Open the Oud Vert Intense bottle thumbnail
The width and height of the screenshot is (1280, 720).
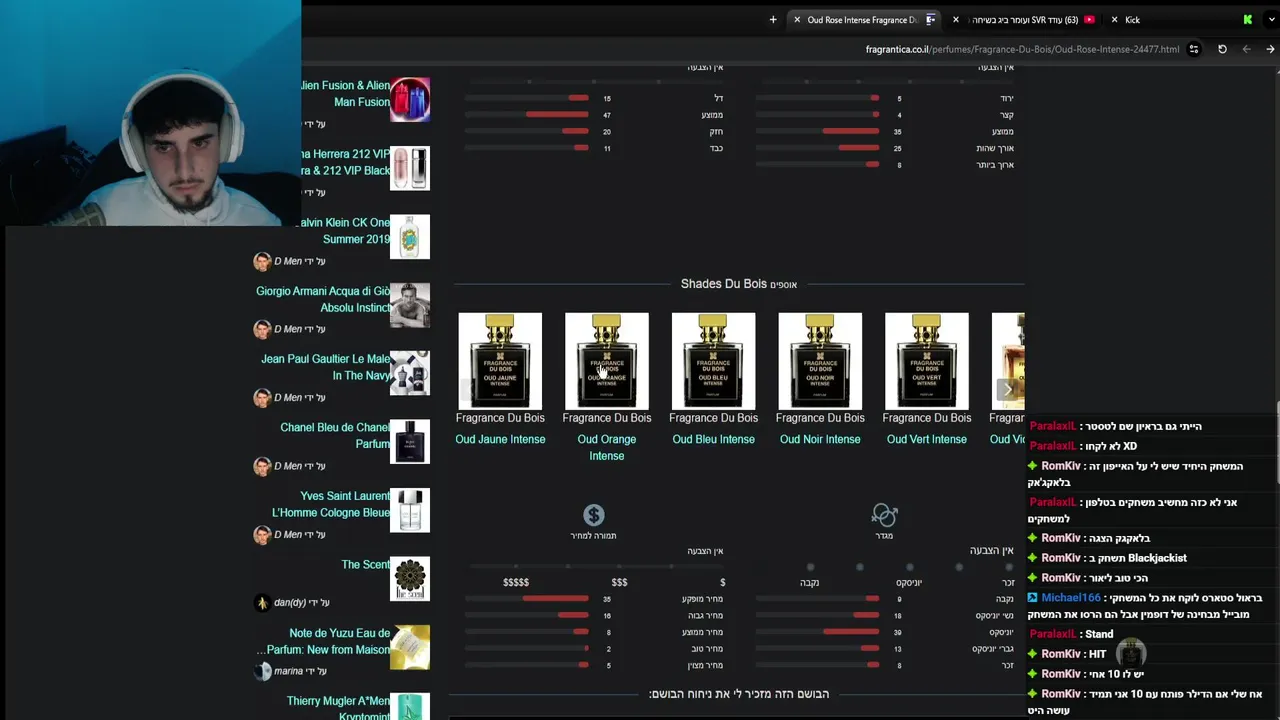click(926, 361)
